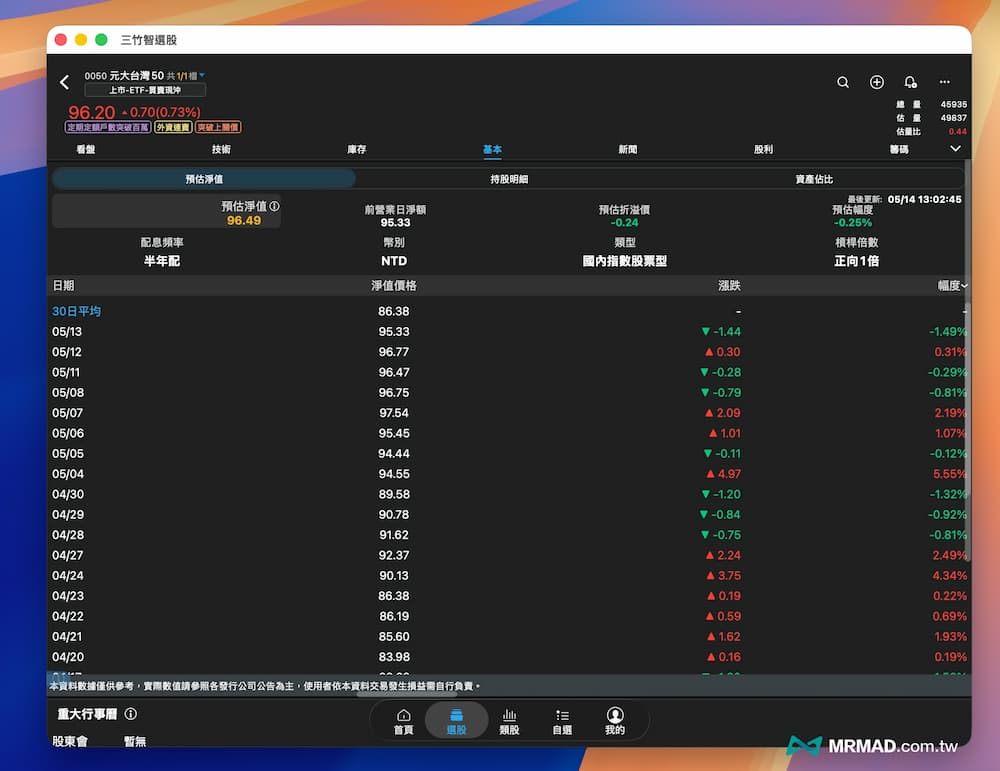1000x771 pixels.
Task: Open 類股 chart icon in bottom bar
Action: coord(509,721)
